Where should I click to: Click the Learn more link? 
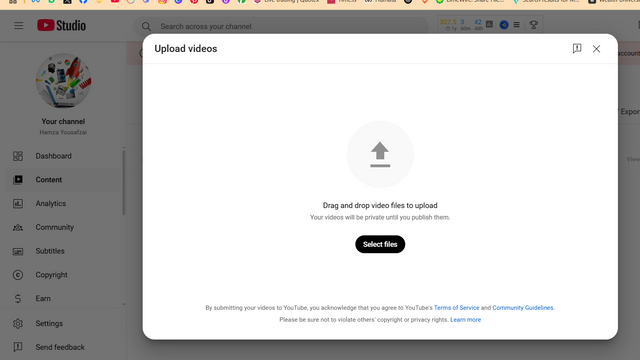click(x=465, y=320)
